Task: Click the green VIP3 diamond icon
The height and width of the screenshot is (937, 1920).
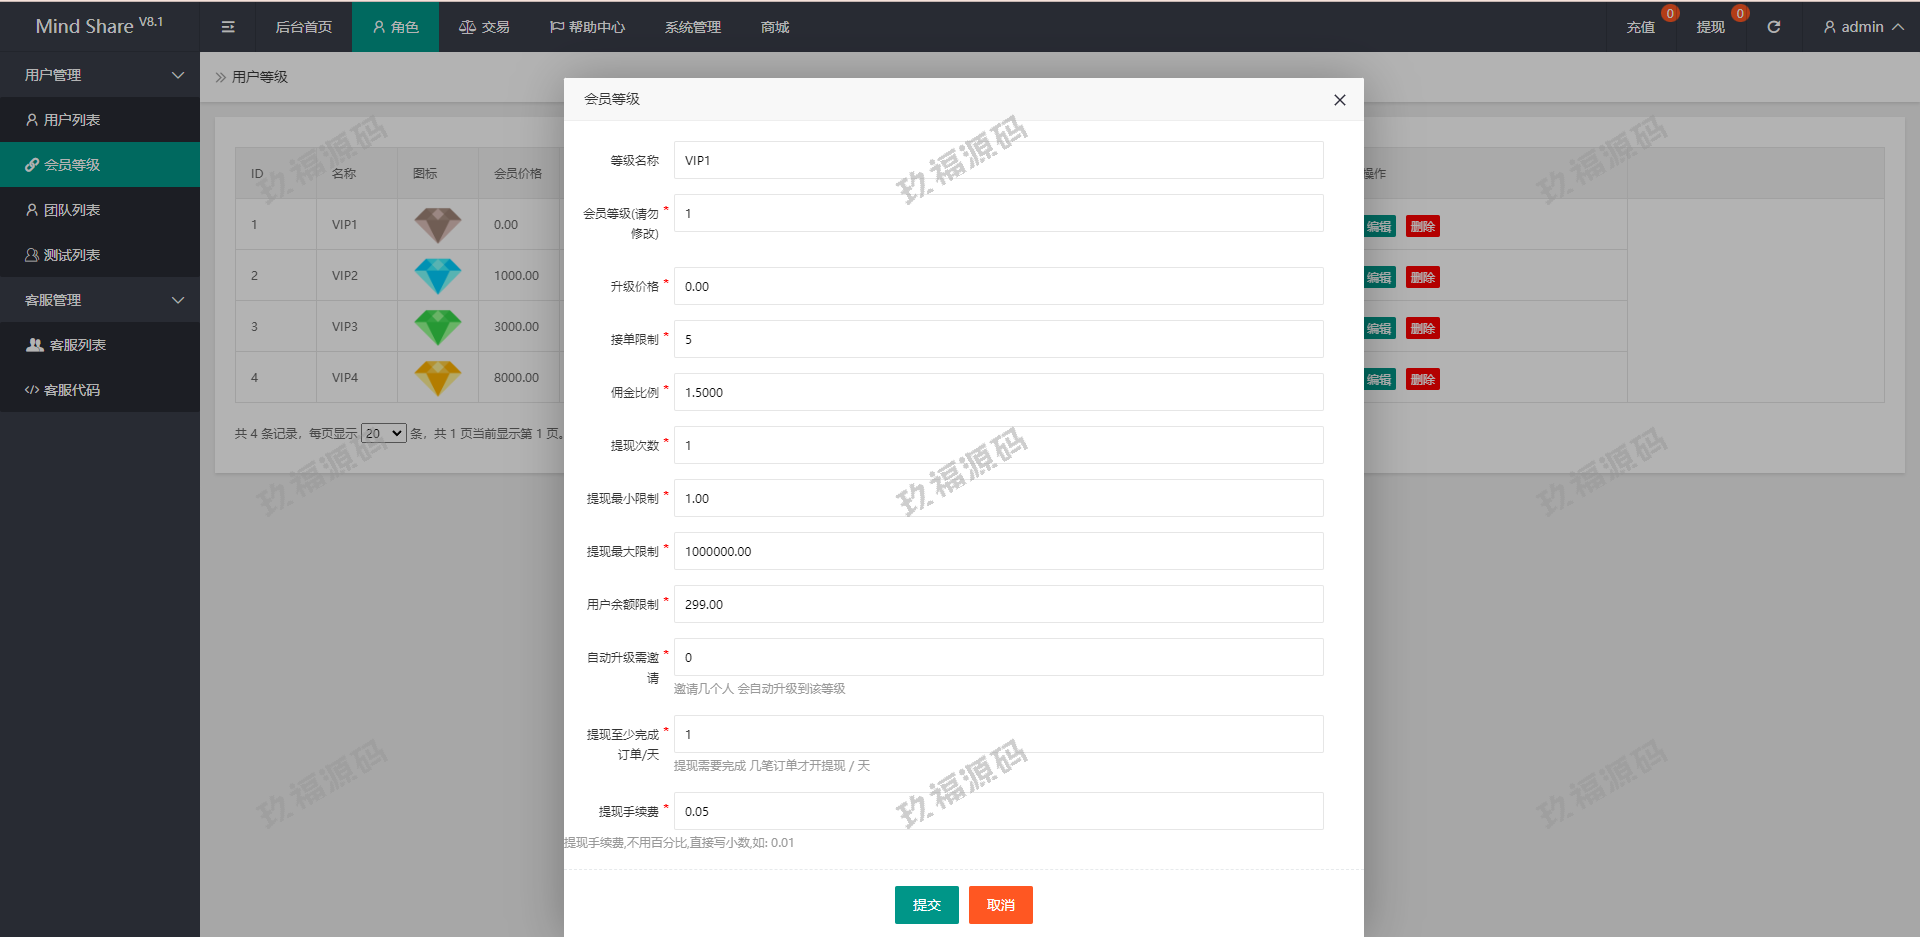Action: point(438,327)
